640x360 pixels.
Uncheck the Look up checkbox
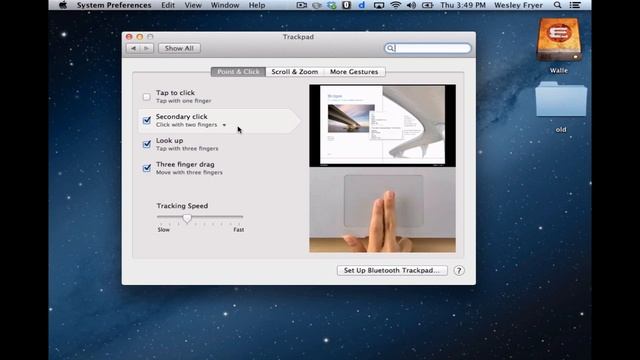(x=147, y=144)
